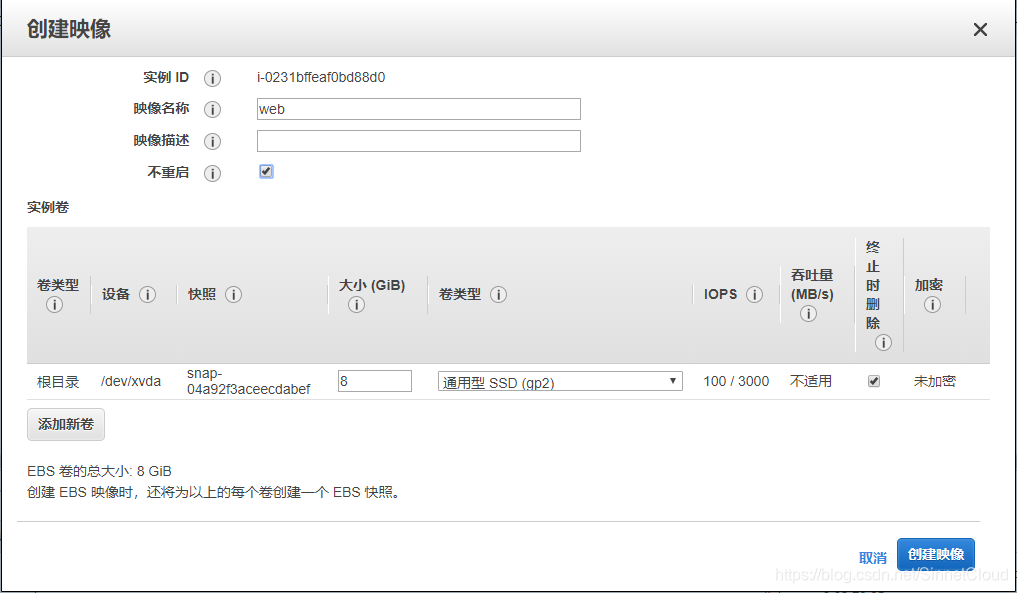Viewport: 1017px width, 593px height.
Task: Click the 创建映像 button
Action: 936,555
